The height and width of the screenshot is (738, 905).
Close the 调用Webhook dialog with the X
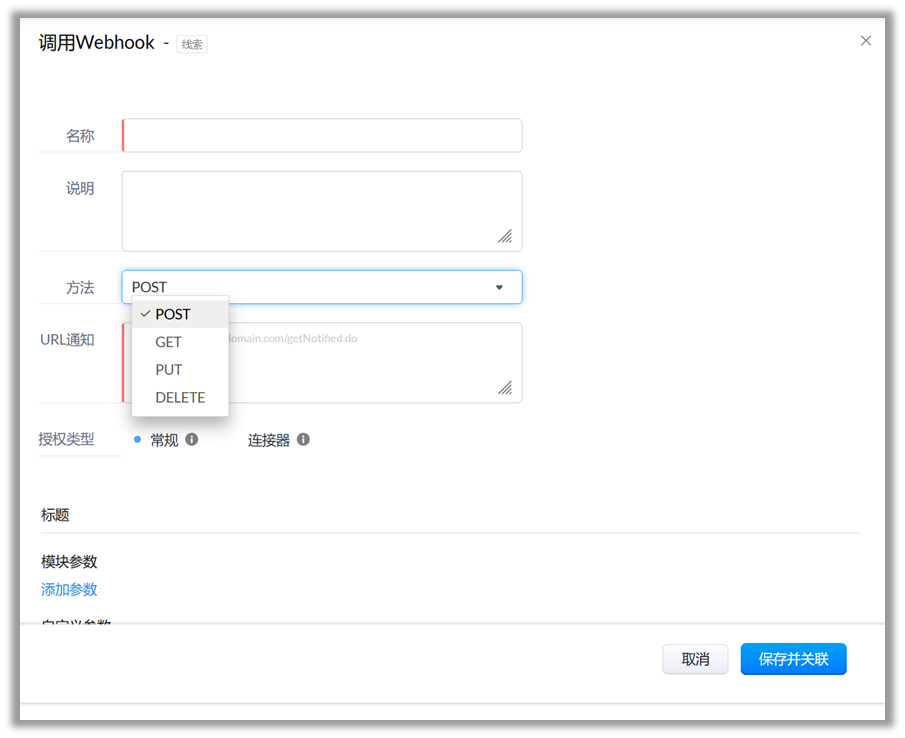coord(866,41)
